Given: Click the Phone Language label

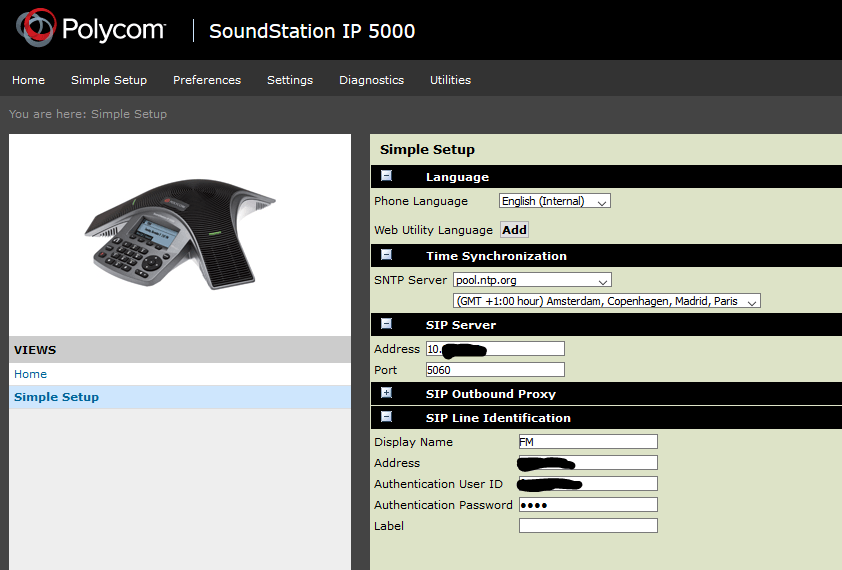Looking at the screenshot, I should [x=421, y=201].
